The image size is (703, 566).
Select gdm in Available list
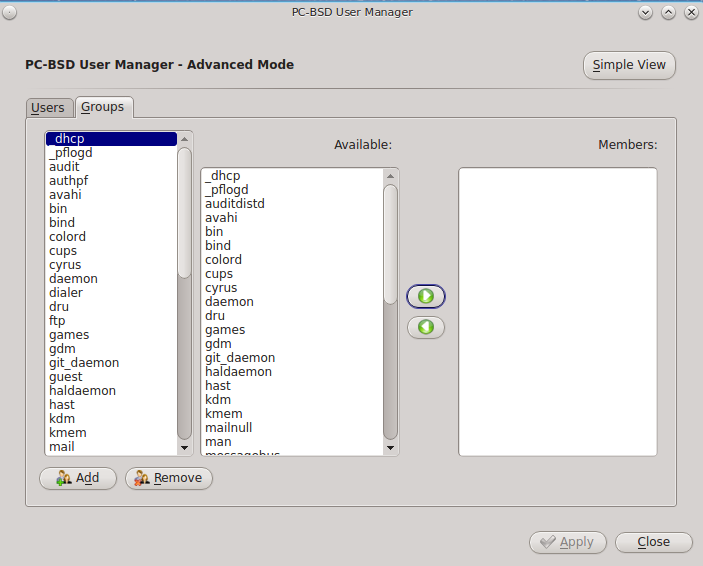[292, 344]
